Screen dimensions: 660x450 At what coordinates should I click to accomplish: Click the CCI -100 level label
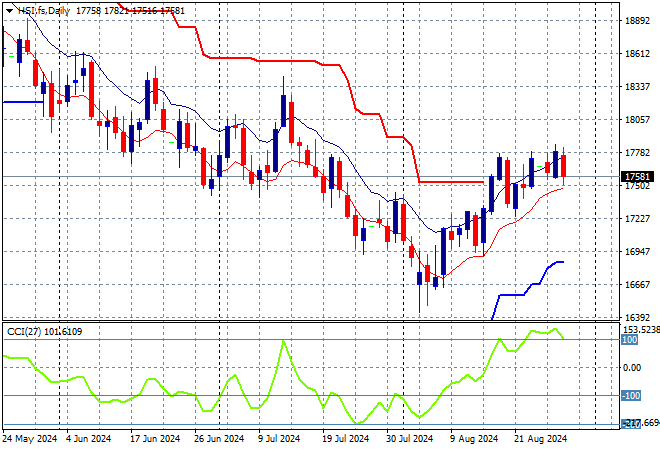pyautogui.click(x=631, y=396)
